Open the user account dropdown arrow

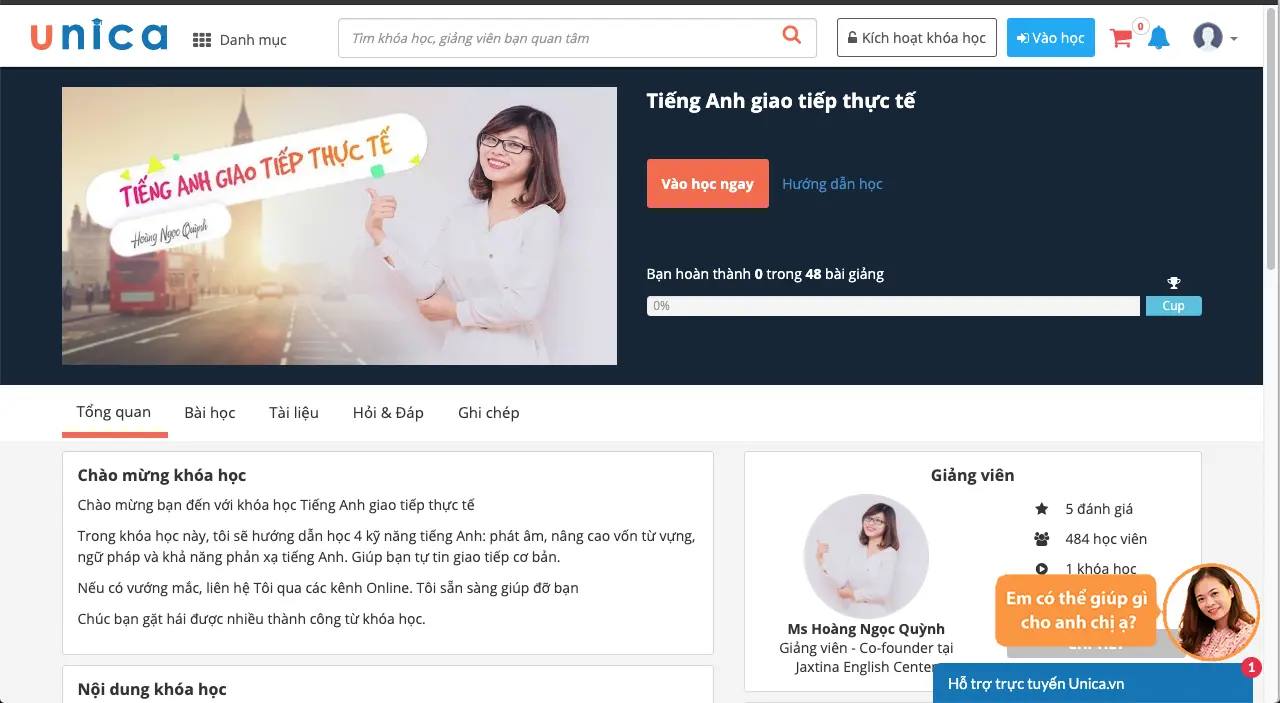click(x=1232, y=38)
